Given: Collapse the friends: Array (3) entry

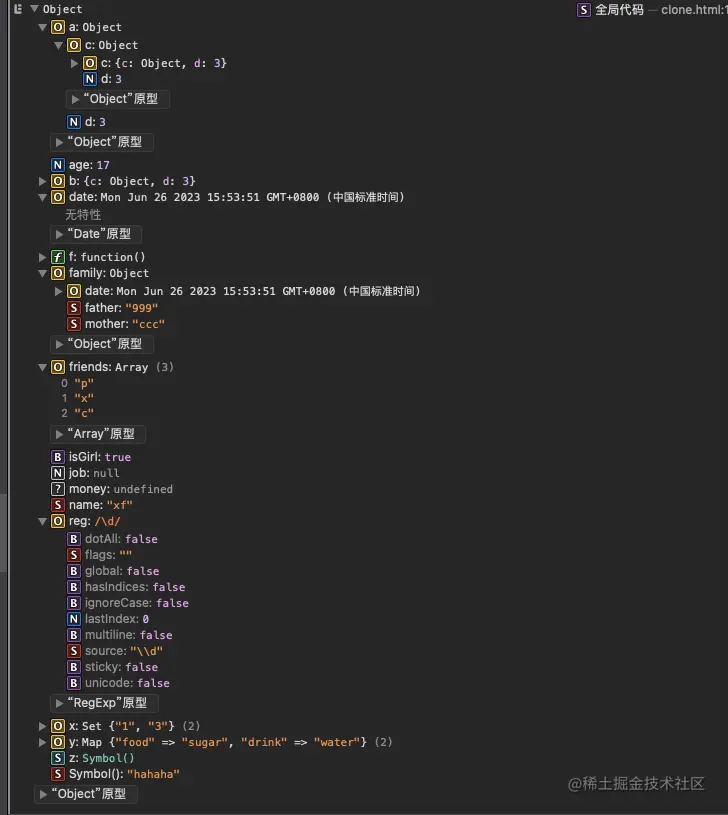Looking at the screenshot, I should click(43, 367).
